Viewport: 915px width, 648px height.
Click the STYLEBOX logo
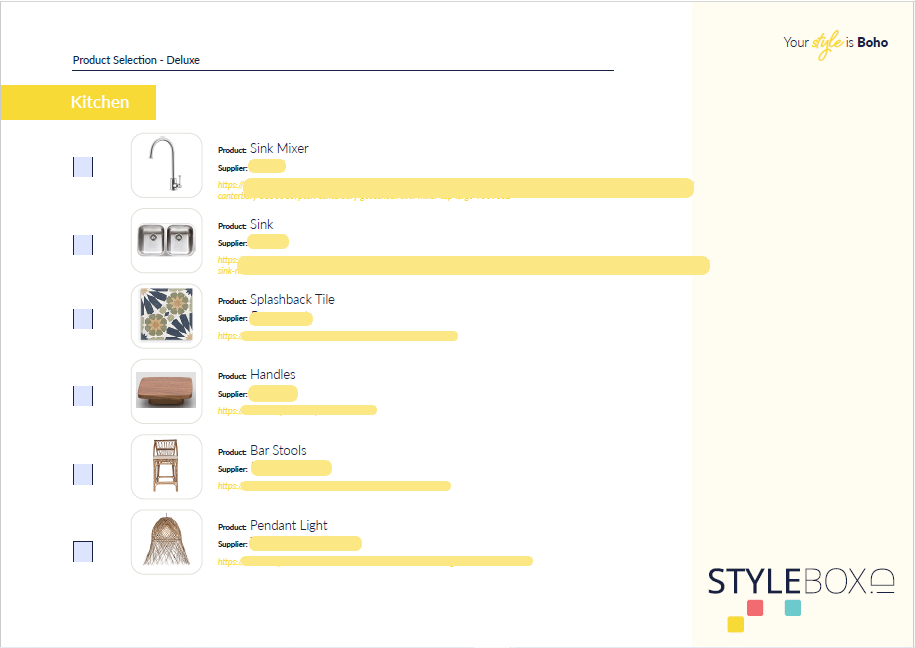tap(800, 581)
